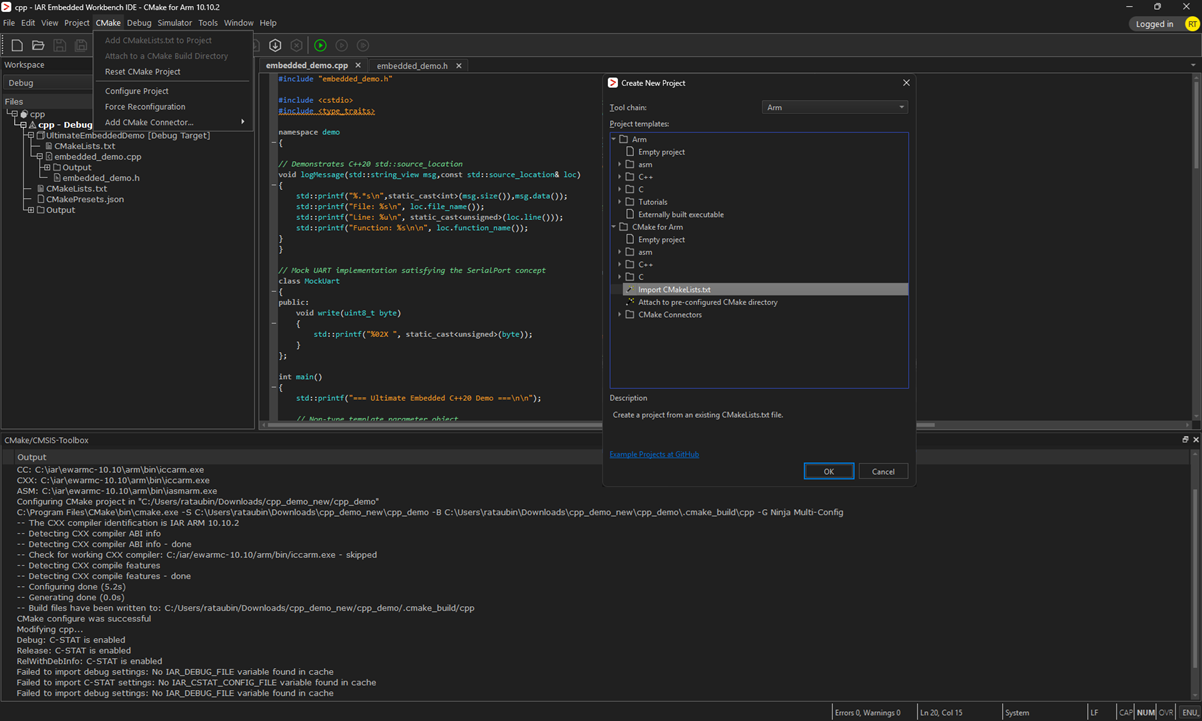Click the OVR status bar indicator

coord(1166,712)
